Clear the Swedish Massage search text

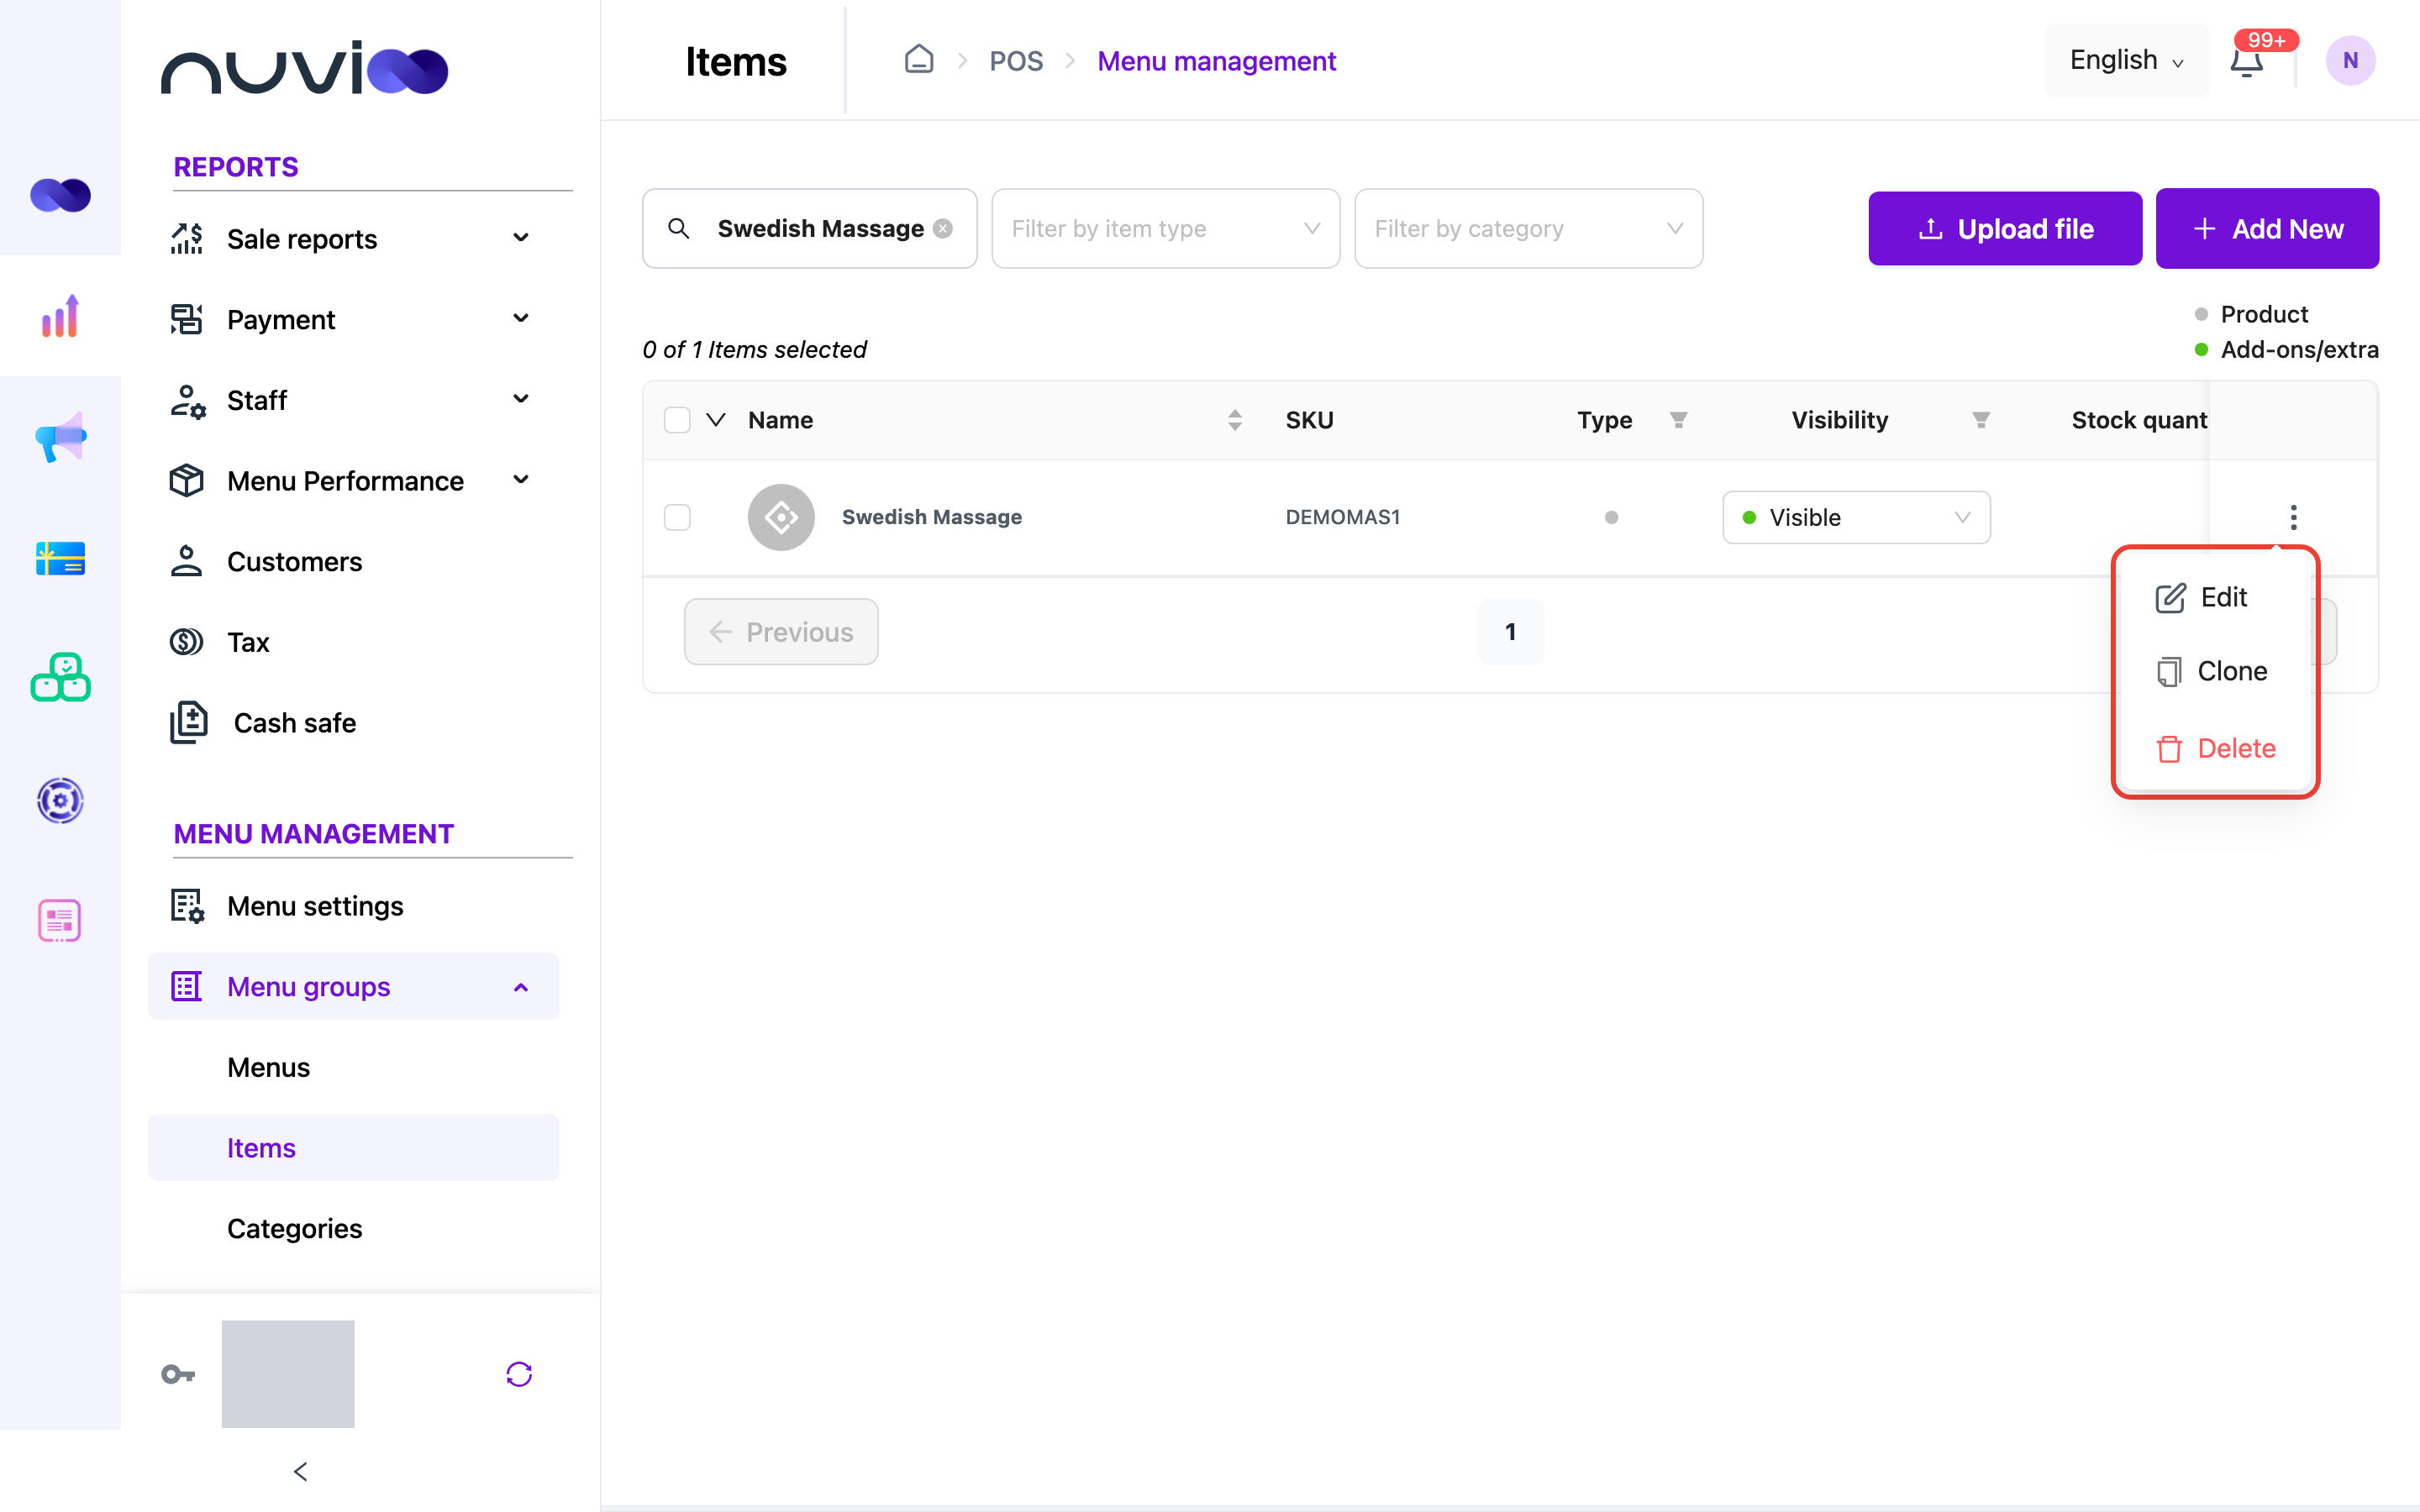pyautogui.click(x=943, y=229)
